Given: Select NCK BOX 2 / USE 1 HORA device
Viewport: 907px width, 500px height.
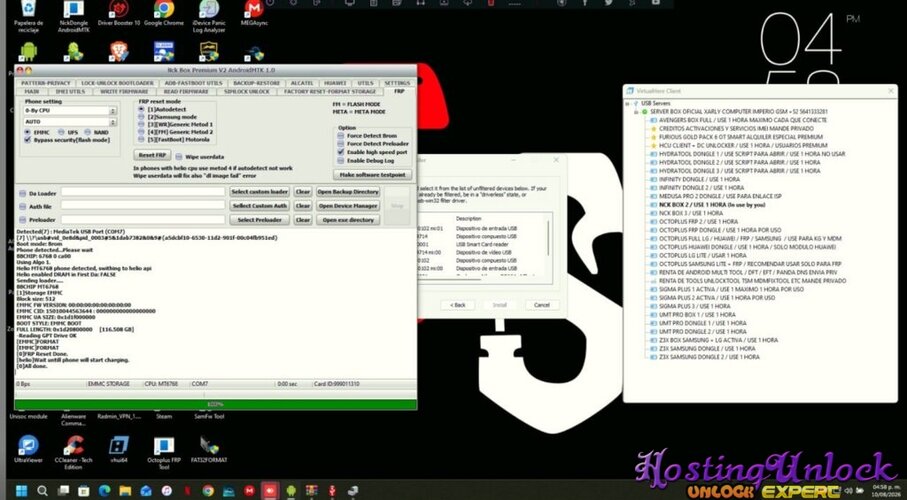Looking at the screenshot, I should click(x=711, y=205).
